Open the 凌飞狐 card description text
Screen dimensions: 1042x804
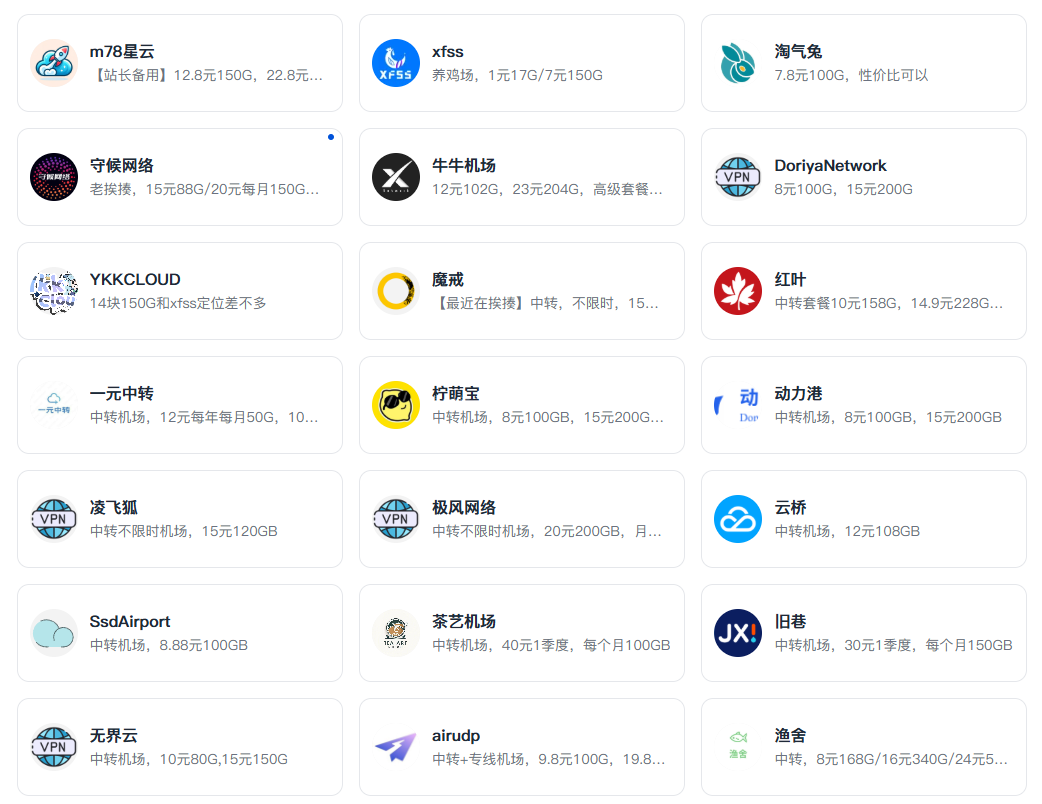(184, 531)
